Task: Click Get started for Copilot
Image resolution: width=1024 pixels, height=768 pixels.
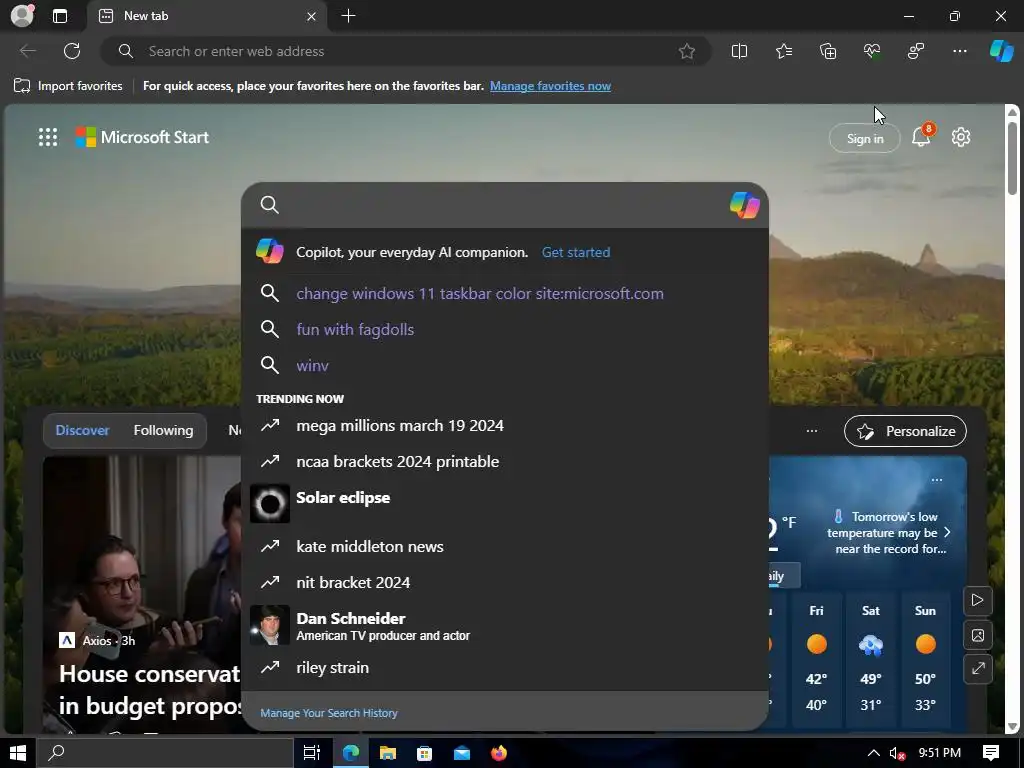Action: coord(576,252)
